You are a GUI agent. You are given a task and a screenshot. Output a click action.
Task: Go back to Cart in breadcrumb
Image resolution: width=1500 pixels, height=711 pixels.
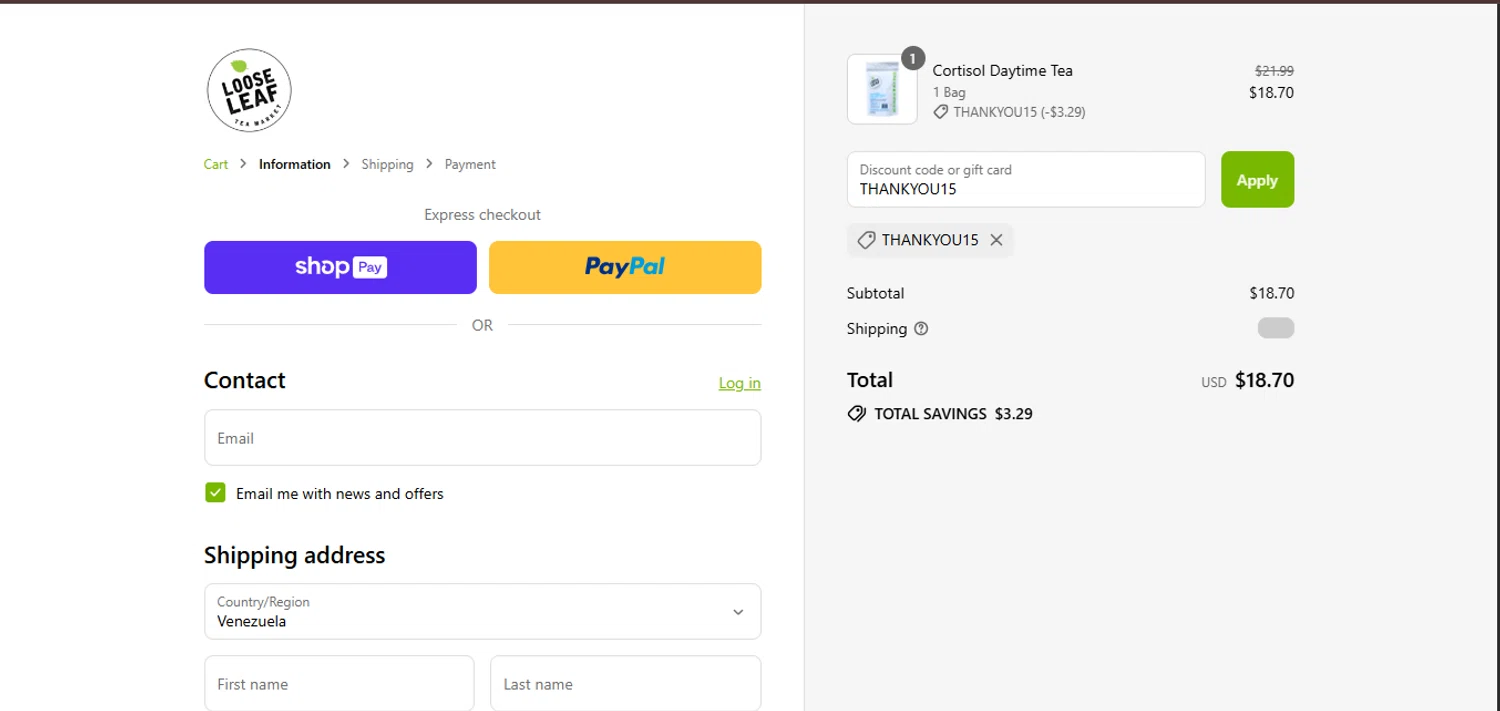pyautogui.click(x=216, y=164)
